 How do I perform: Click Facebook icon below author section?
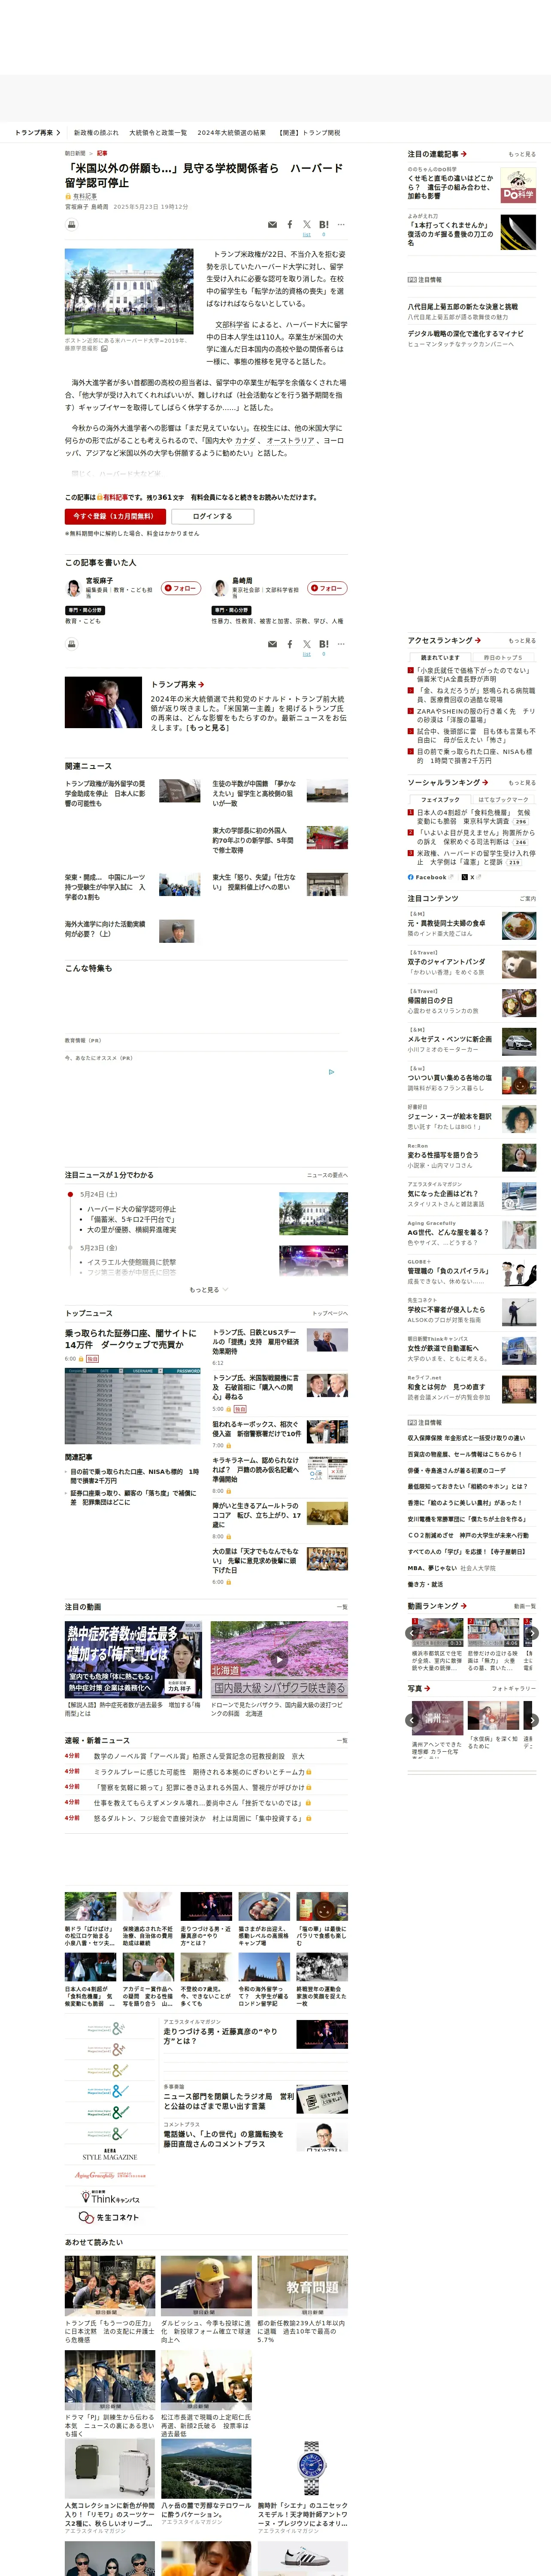(290, 645)
